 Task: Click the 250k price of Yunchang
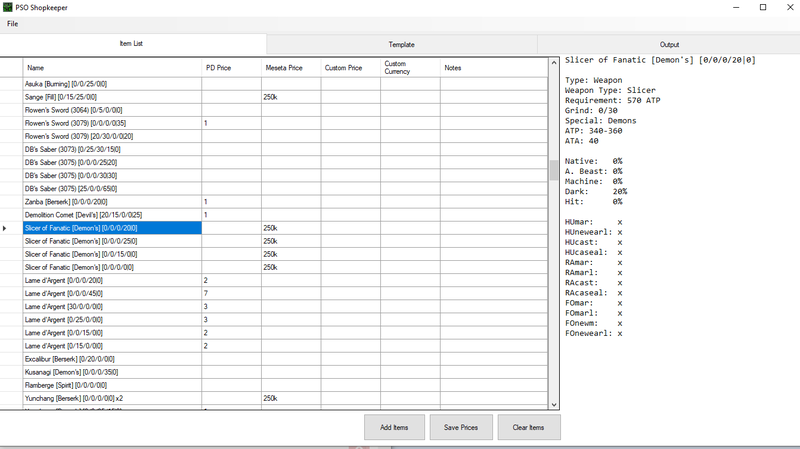pyautogui.click(x=291, y=398)
